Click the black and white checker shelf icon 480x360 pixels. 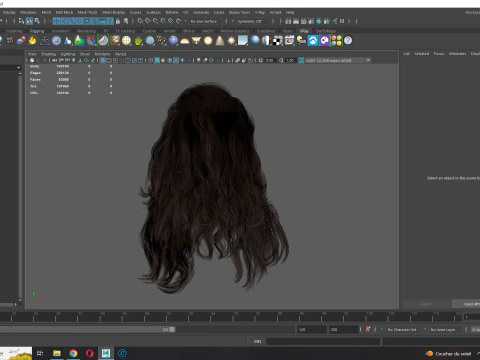[278, 41]
